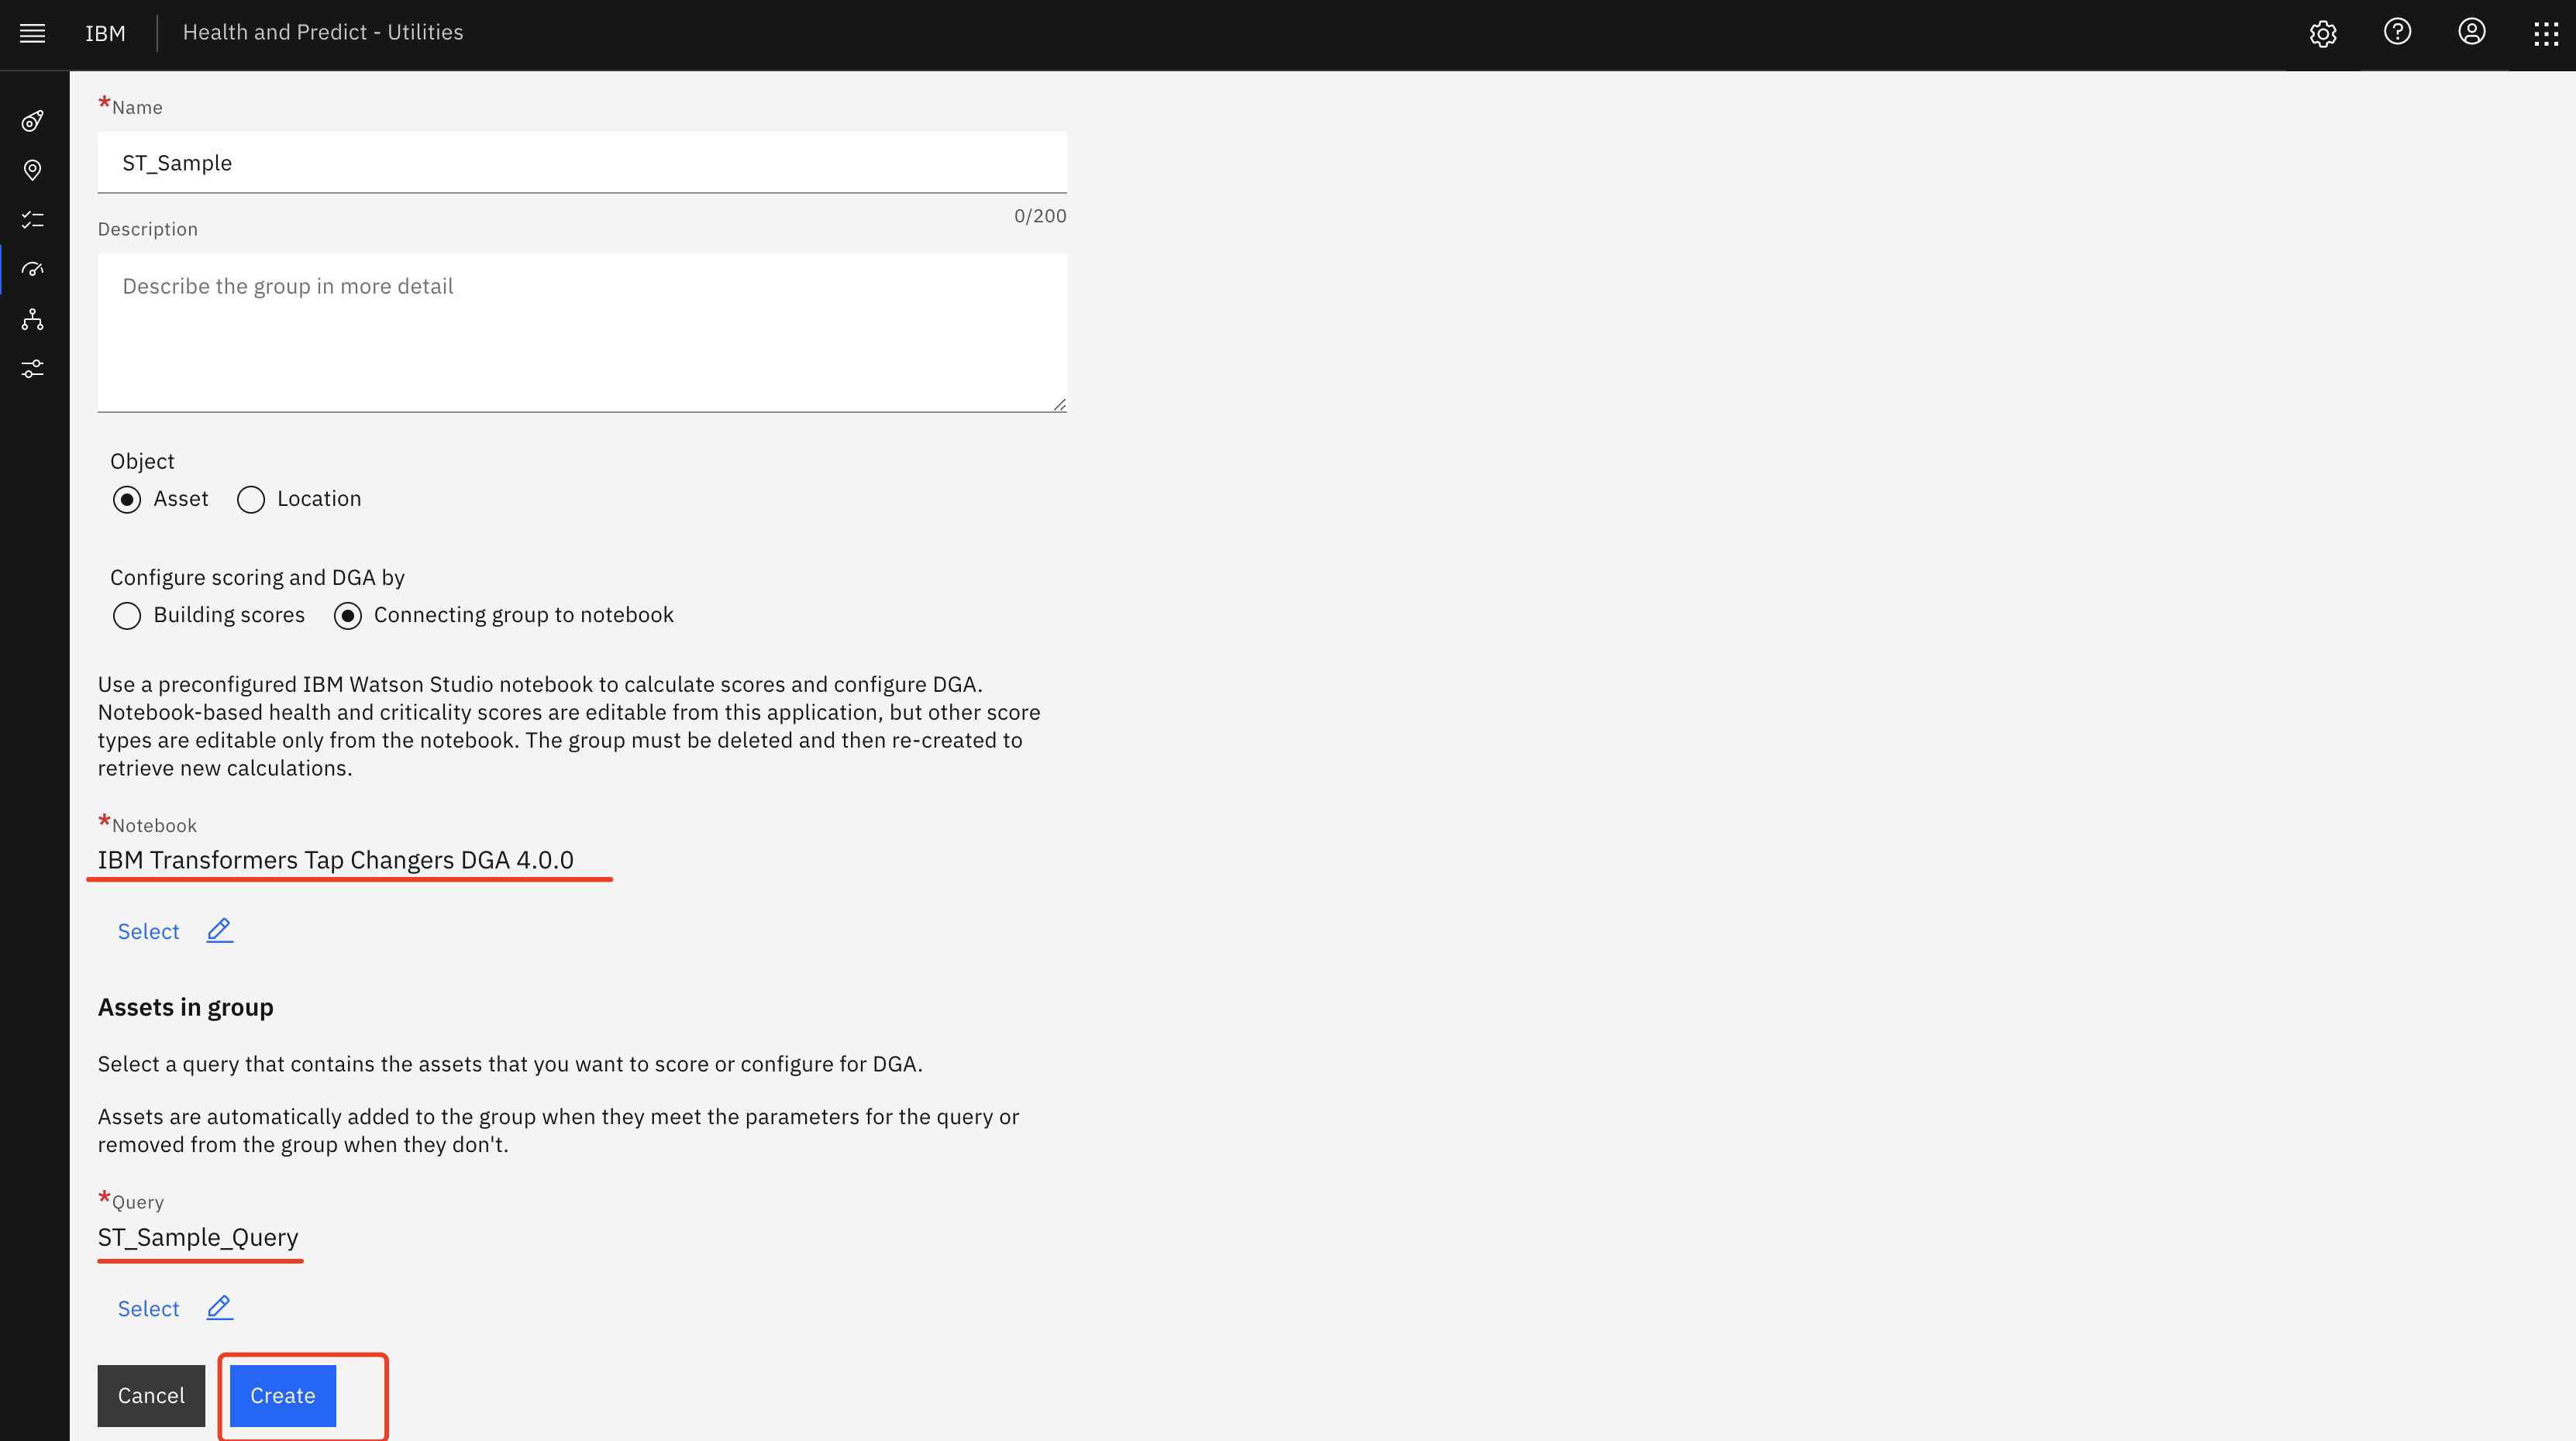Viewport: 2576px width, 1441px height.
Task: Open the assets icon in sidebar
Action: coord(33,121)
